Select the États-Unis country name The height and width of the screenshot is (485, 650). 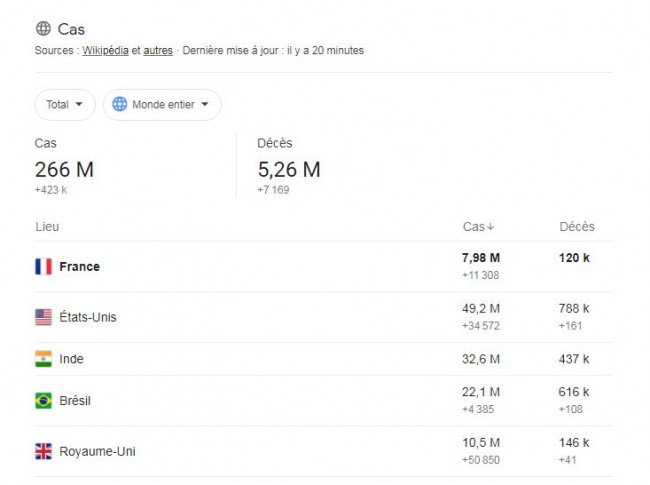pos(88,317)
